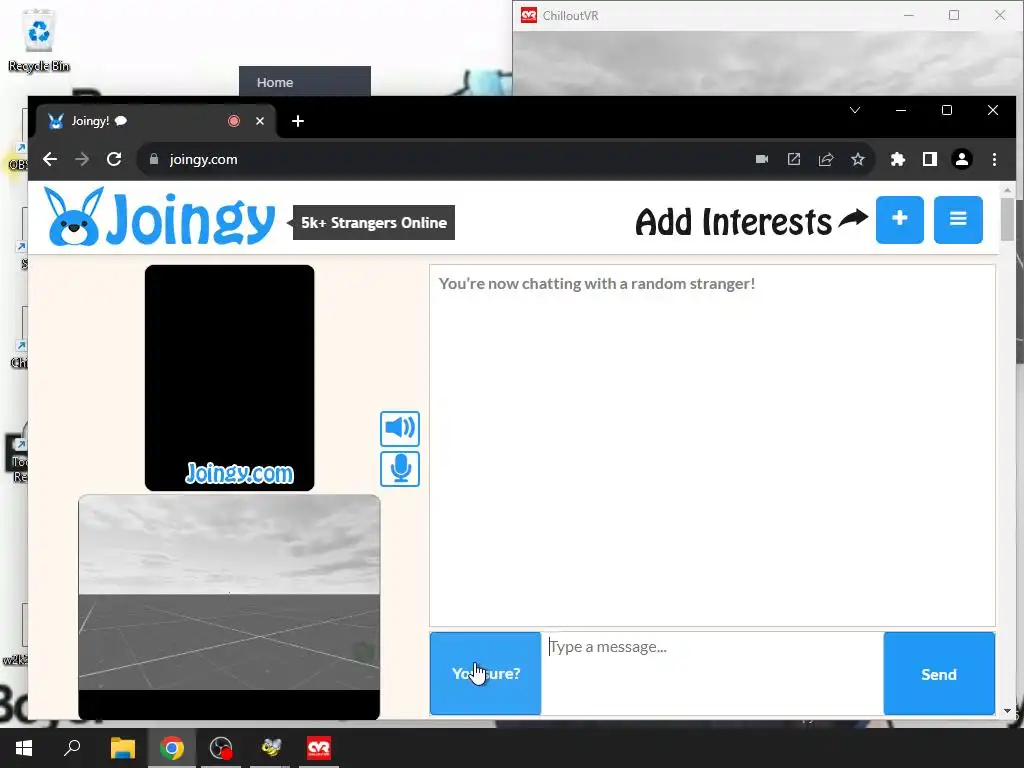Click your own webcam preview video
This screenshot has width=1024, height=768.
coord(229,607)
